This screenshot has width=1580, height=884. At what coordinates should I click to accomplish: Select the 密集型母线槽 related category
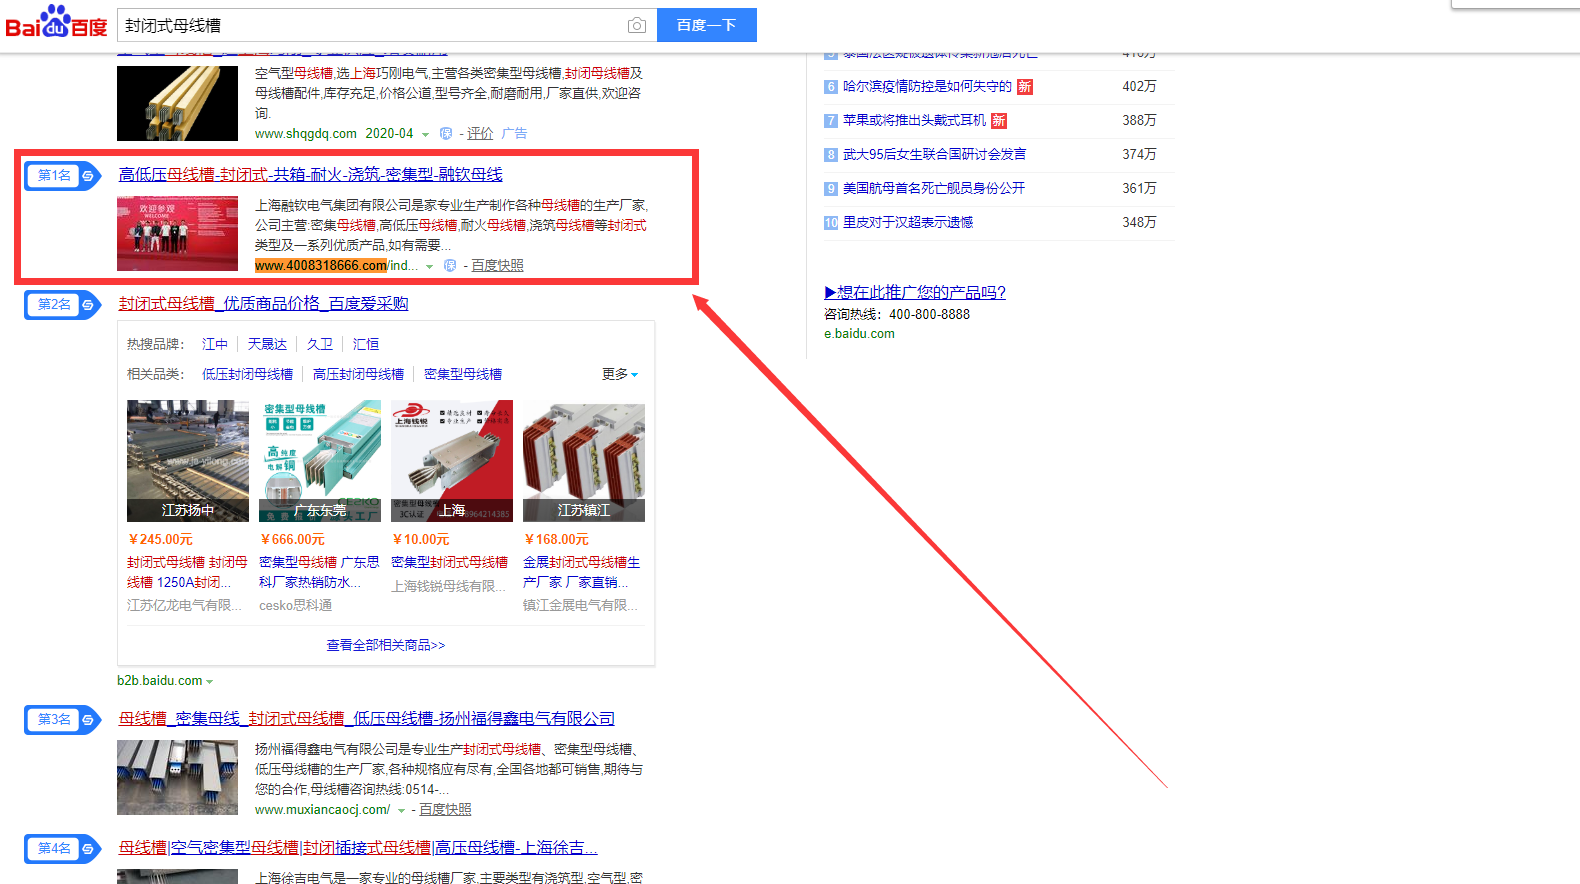click(x=463, y=374)
